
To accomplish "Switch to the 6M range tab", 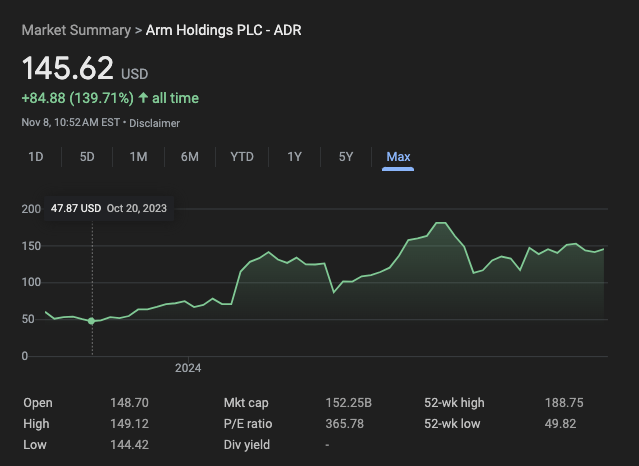I will pos(190,157).
